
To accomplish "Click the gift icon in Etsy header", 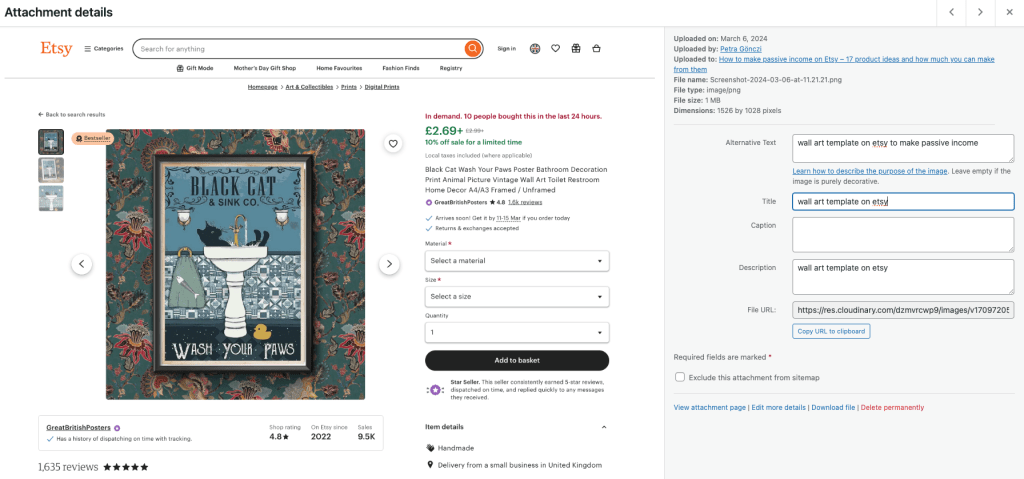I will tap(576, 48).
